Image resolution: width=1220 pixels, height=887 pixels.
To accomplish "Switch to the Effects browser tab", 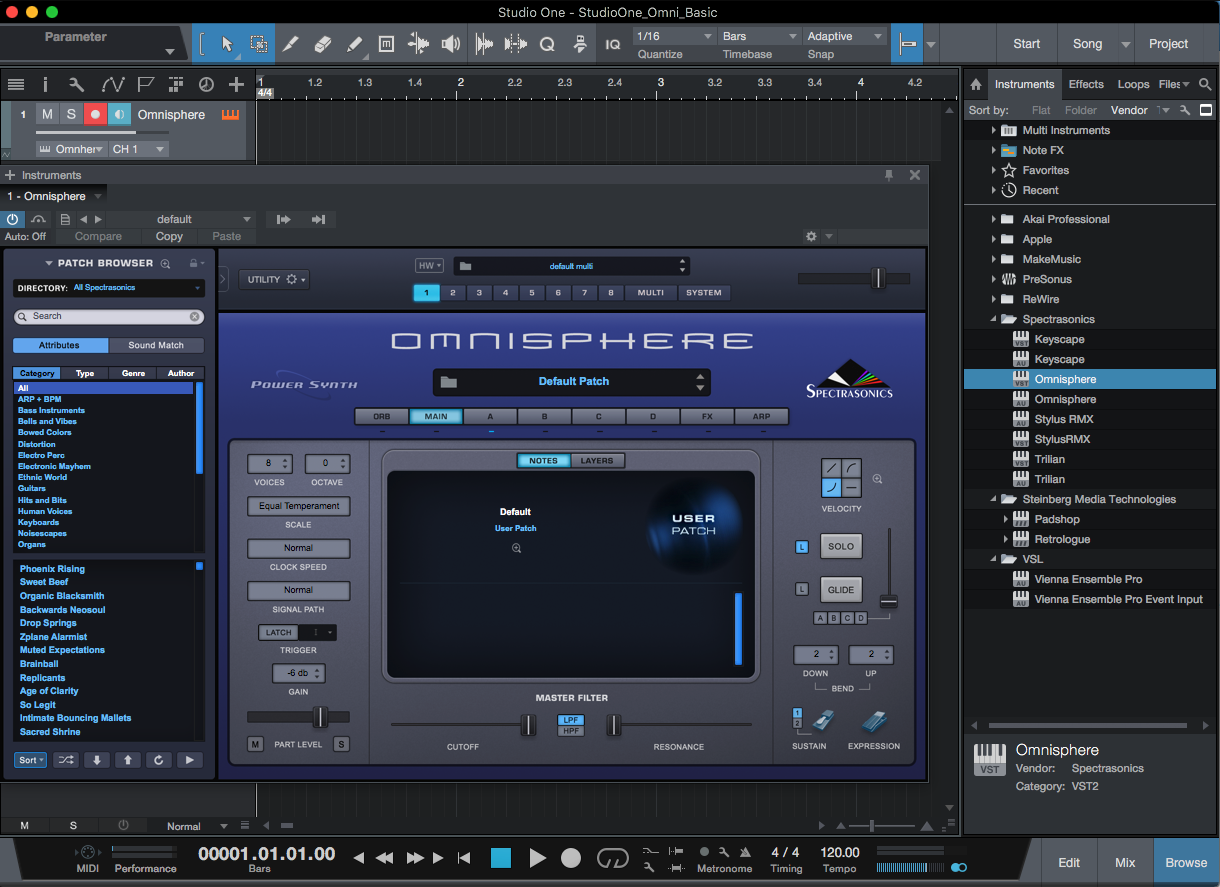I will (x=1086, y=84).
